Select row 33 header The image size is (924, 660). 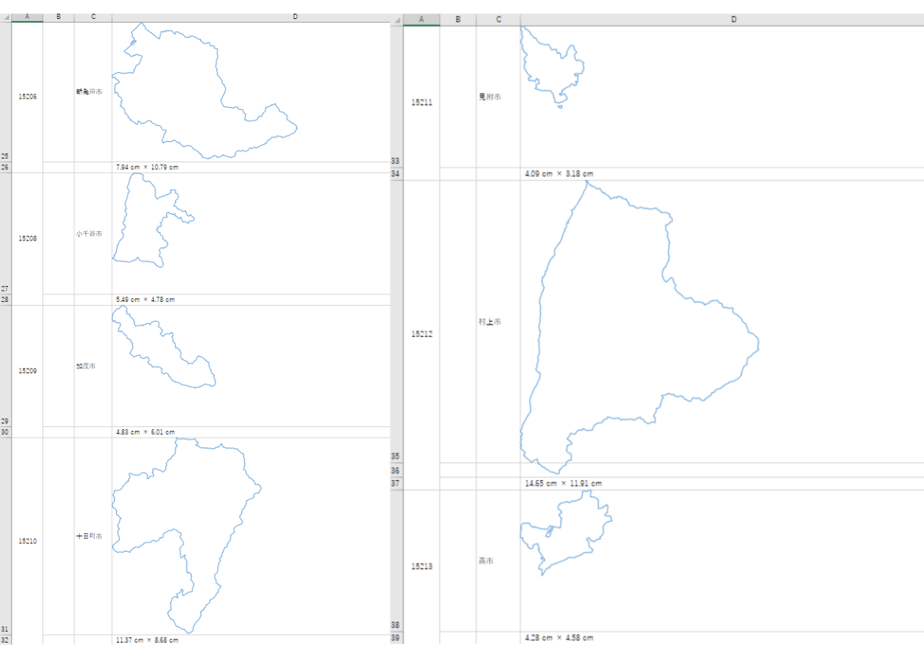point(397,97)
